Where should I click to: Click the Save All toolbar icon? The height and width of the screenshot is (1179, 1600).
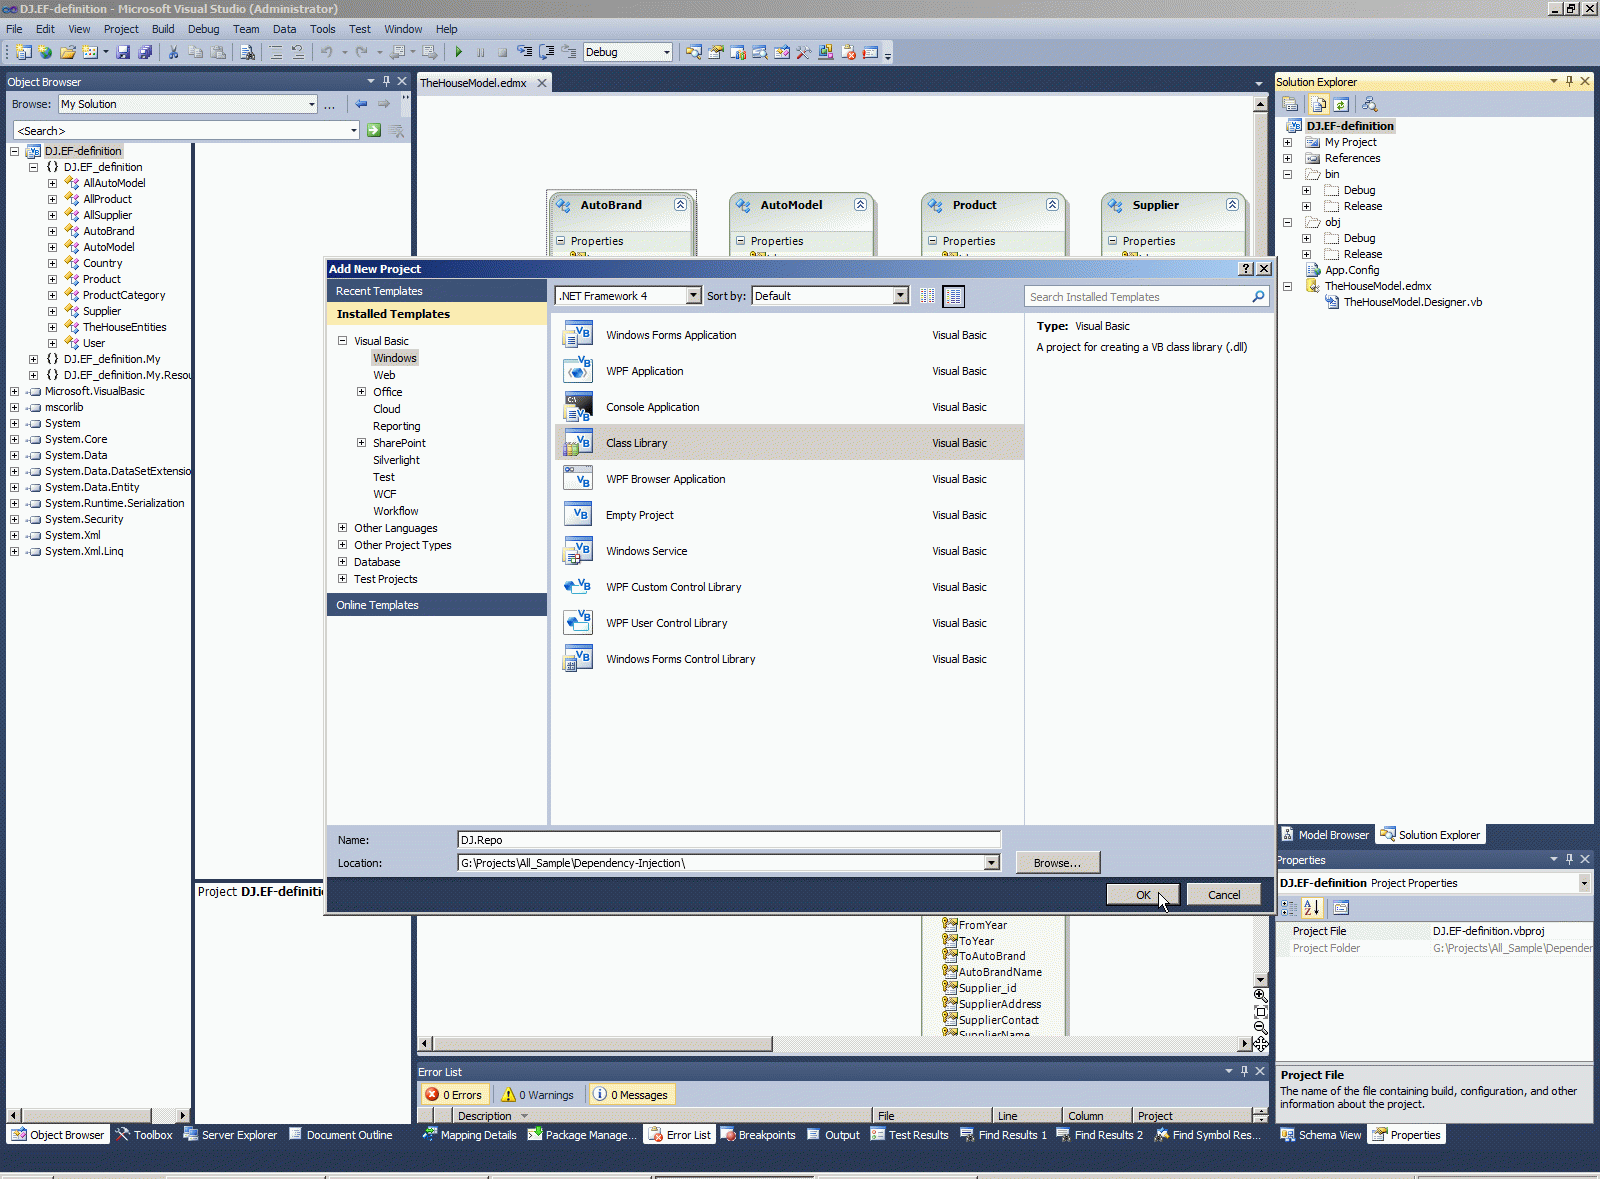[145, 52]
